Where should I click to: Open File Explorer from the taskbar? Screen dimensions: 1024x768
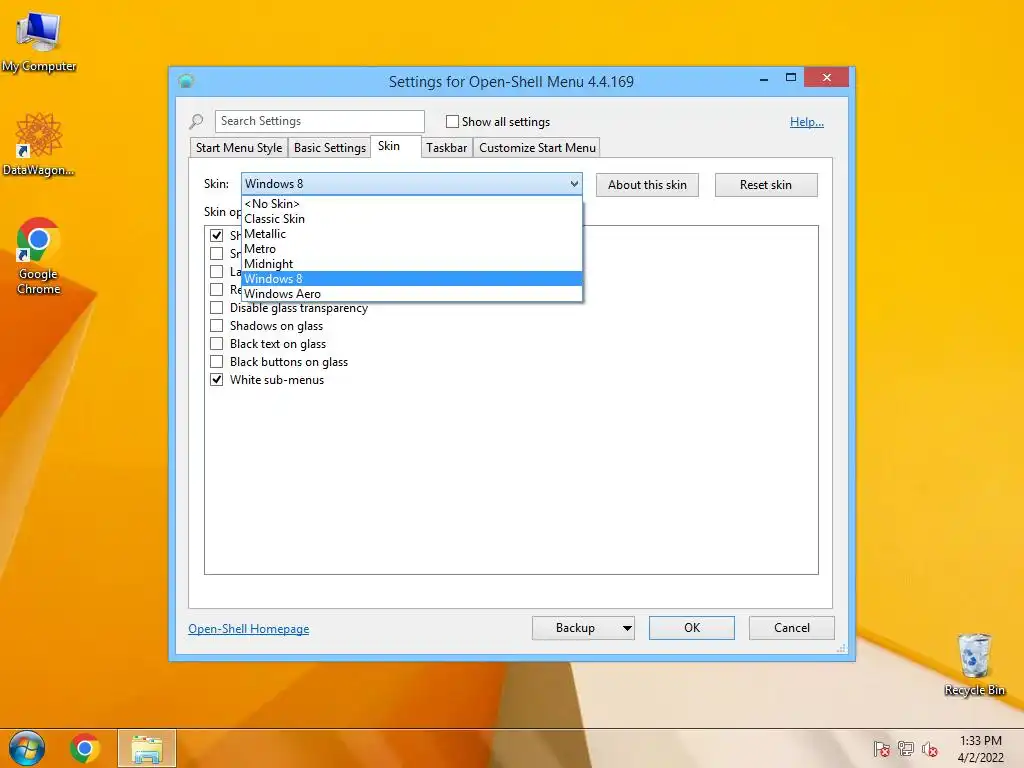tap(147, 748)
